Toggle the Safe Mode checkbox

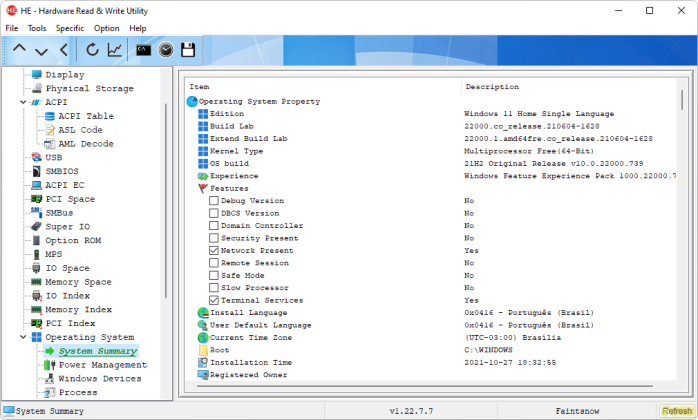tap(214, 275)
